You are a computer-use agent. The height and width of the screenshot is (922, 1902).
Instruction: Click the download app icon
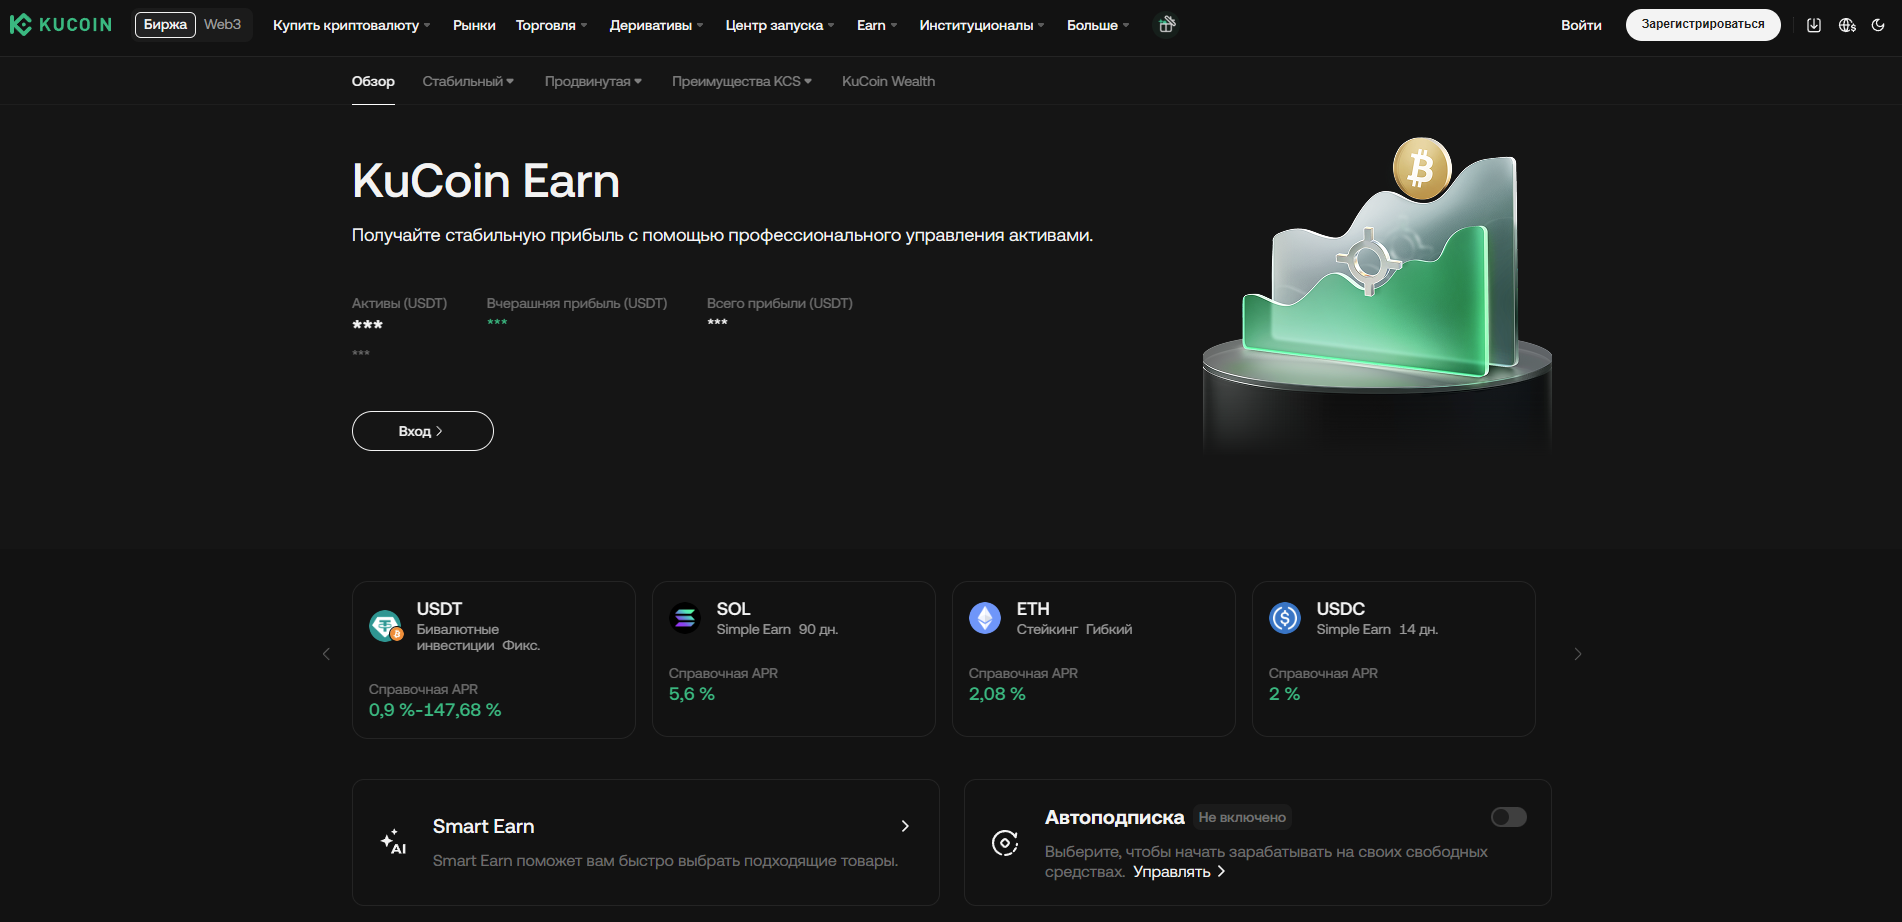(x=1814, y=25)
